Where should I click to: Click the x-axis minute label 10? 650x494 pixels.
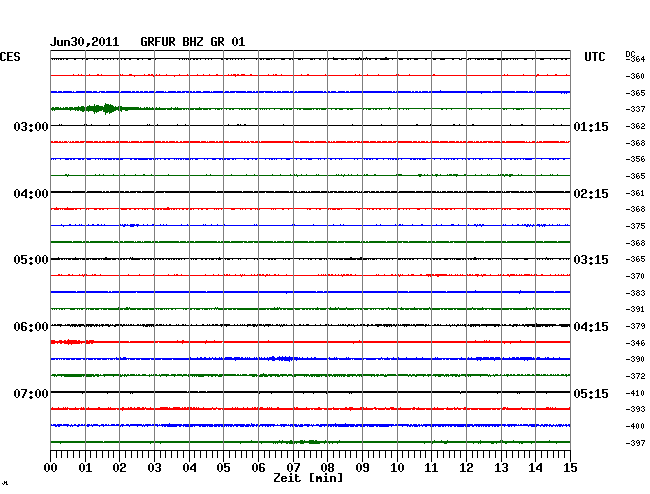[397, 468]
